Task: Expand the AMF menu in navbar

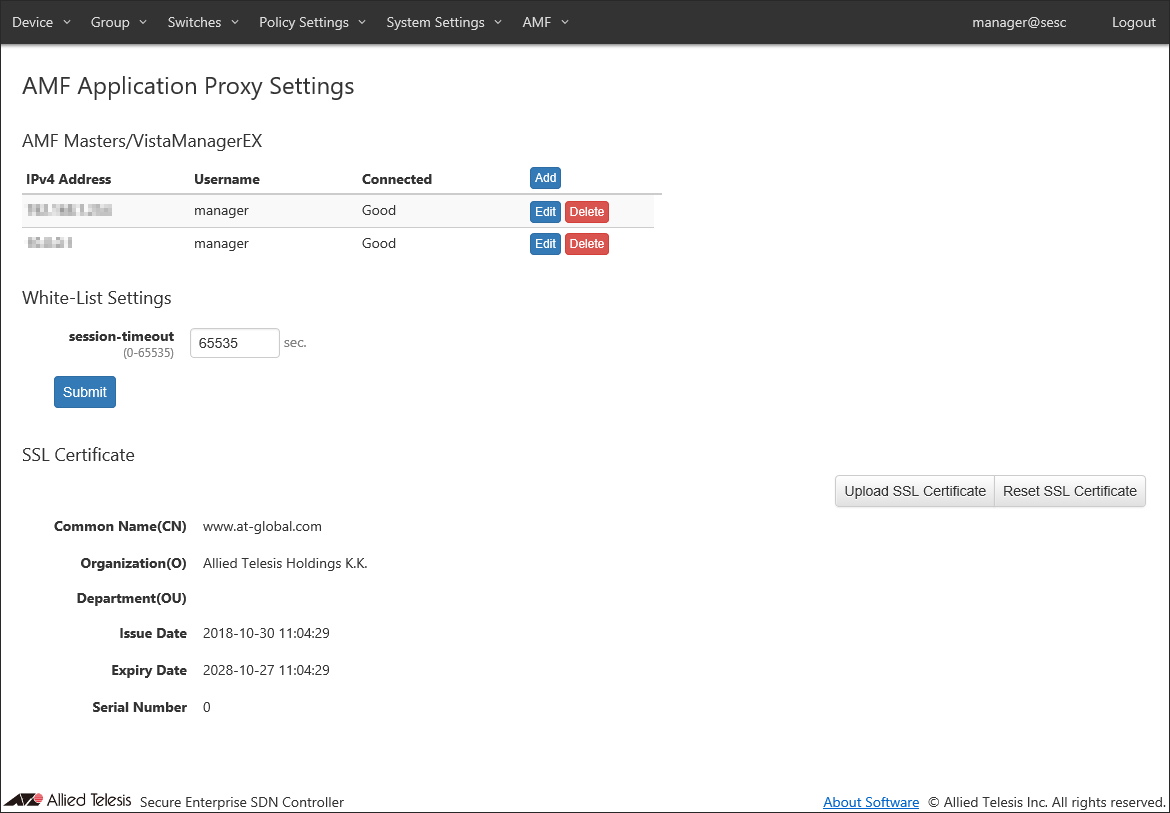Action: [x=545, y=22]
